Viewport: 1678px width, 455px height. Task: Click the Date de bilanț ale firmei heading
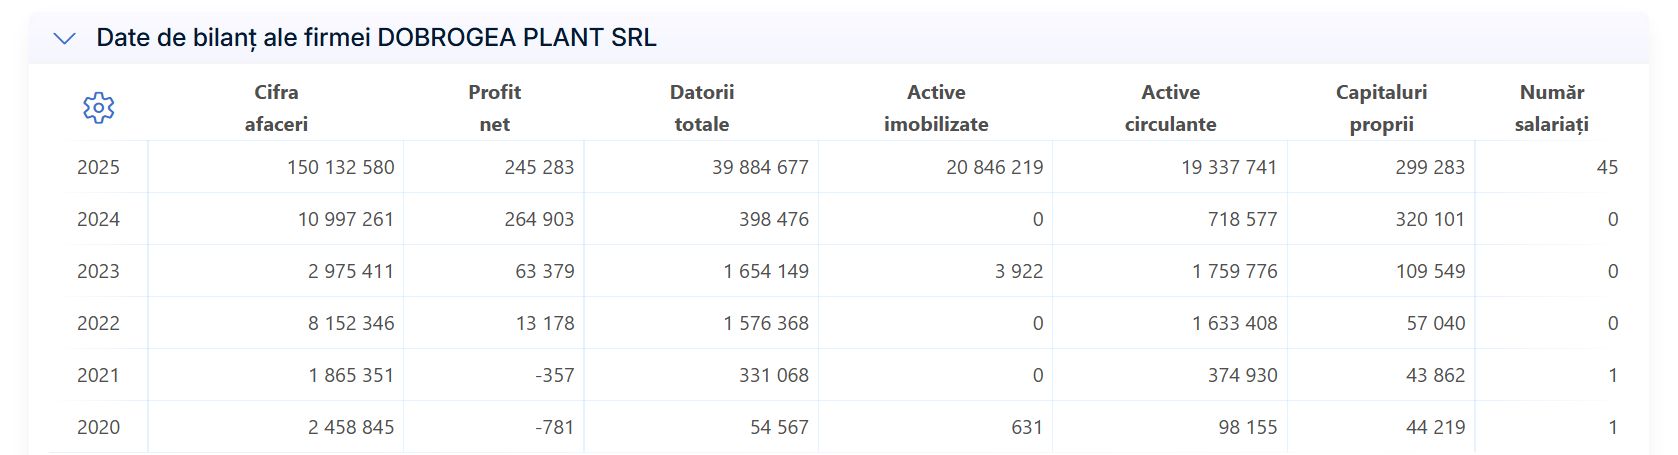tap(376, 38)
